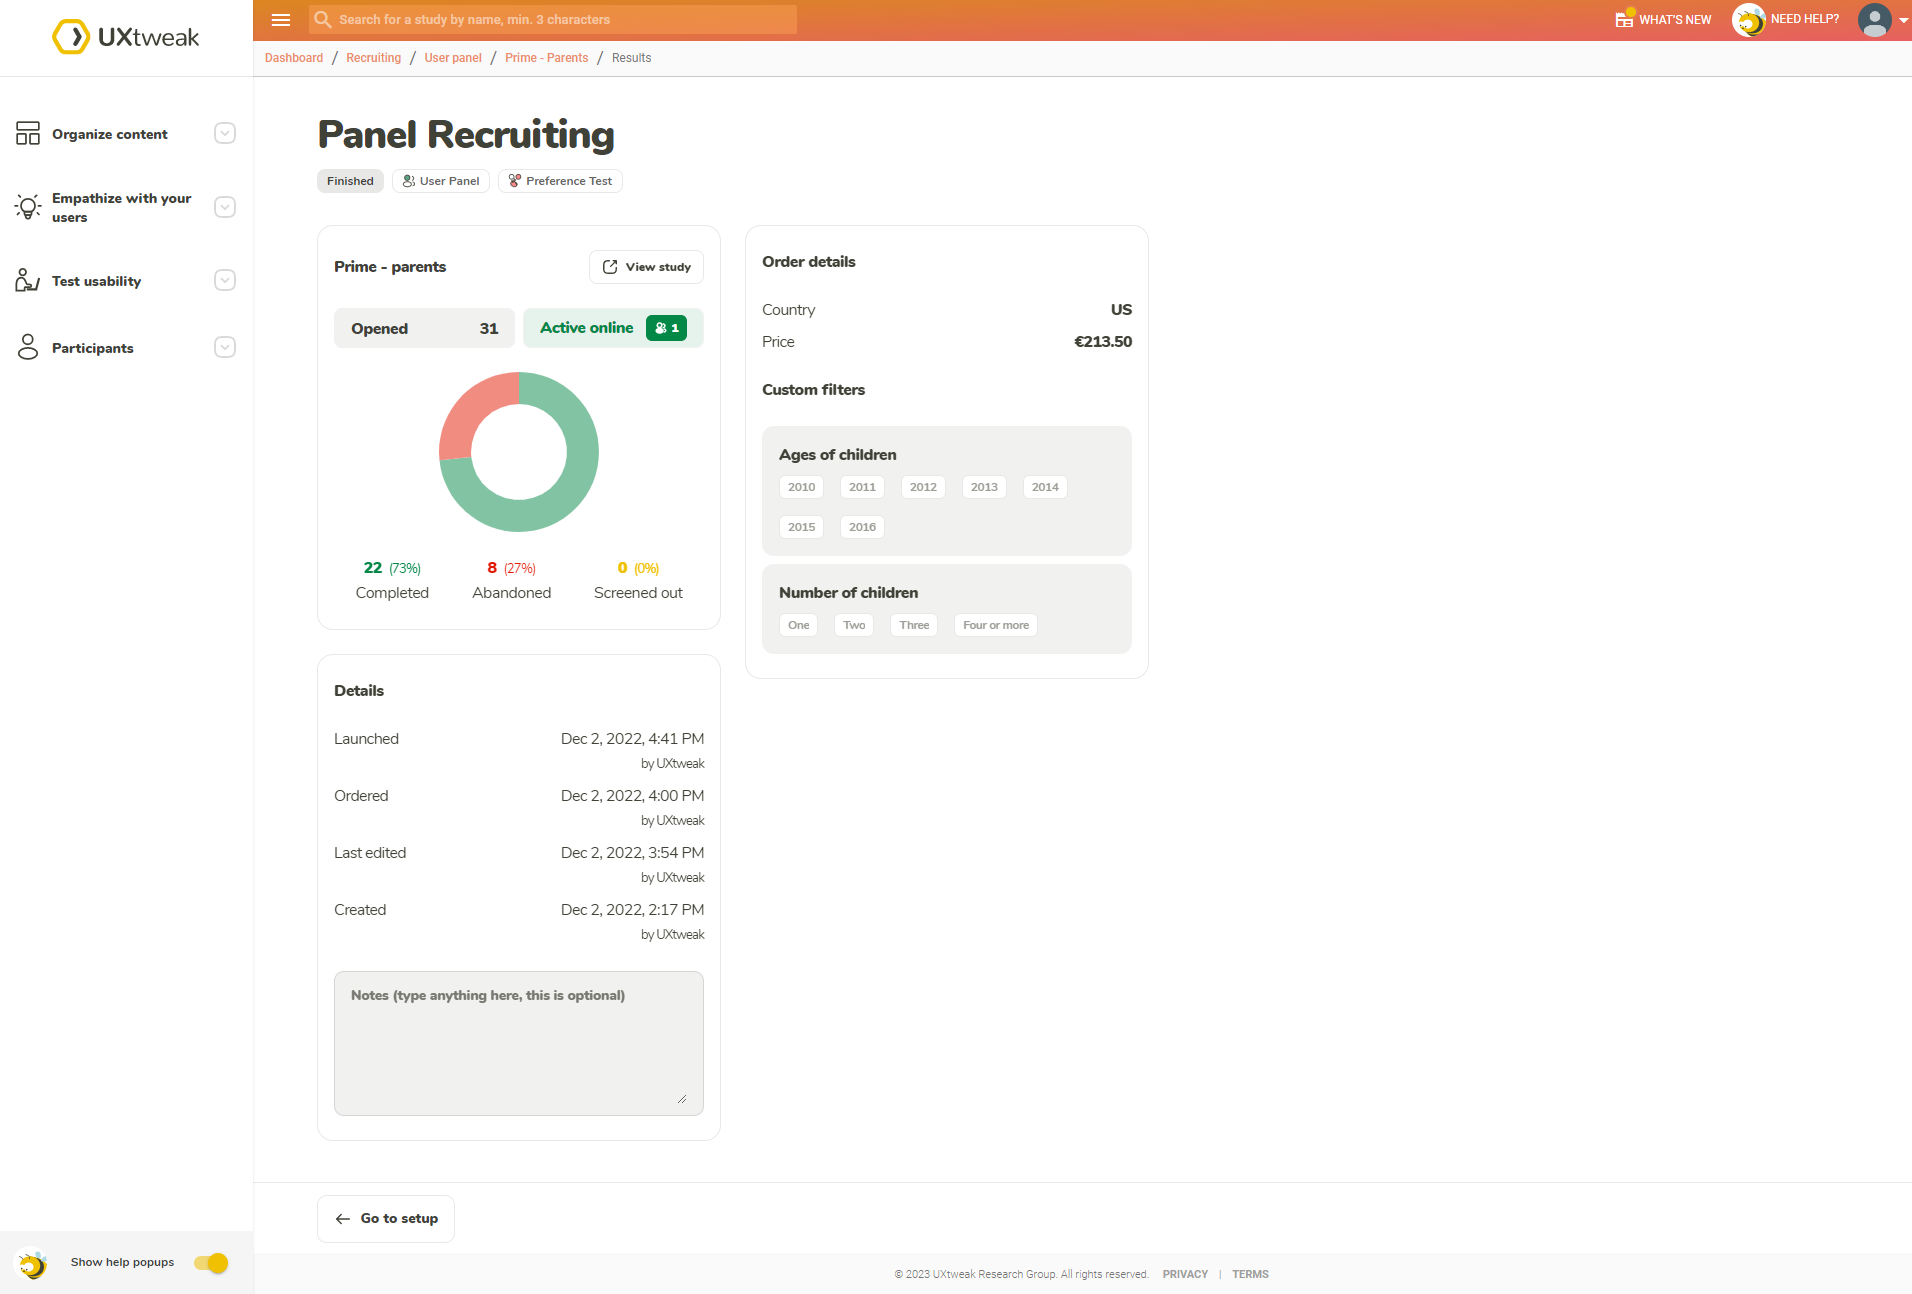Click the Preference Test tag
This screenshot has height=1294, width=1912.
(560, 181)
